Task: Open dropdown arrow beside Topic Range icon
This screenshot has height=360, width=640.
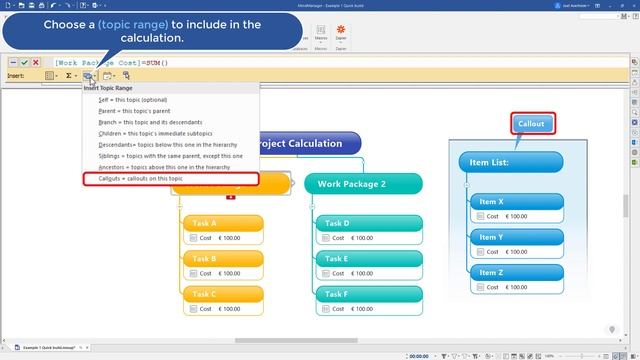Action: (x=95, y=76)
